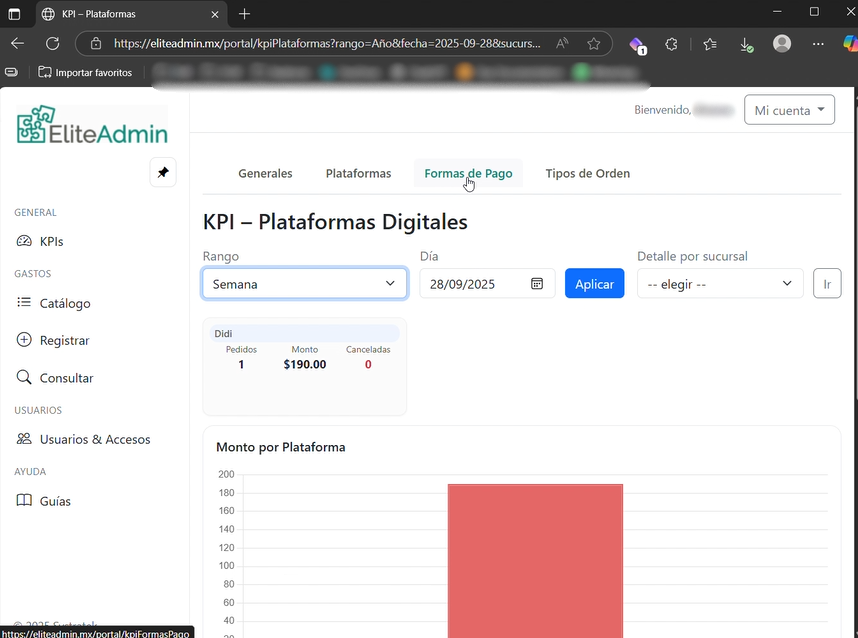Open the calendar picker in Día field
This screenshot has height=638, width=858.
(537, 284)
